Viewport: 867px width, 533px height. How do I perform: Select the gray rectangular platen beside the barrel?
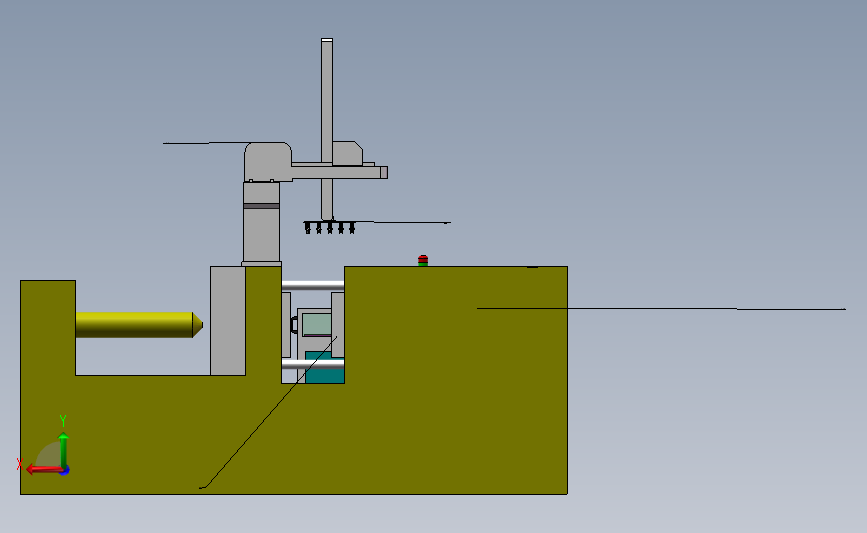pos(228,321)
